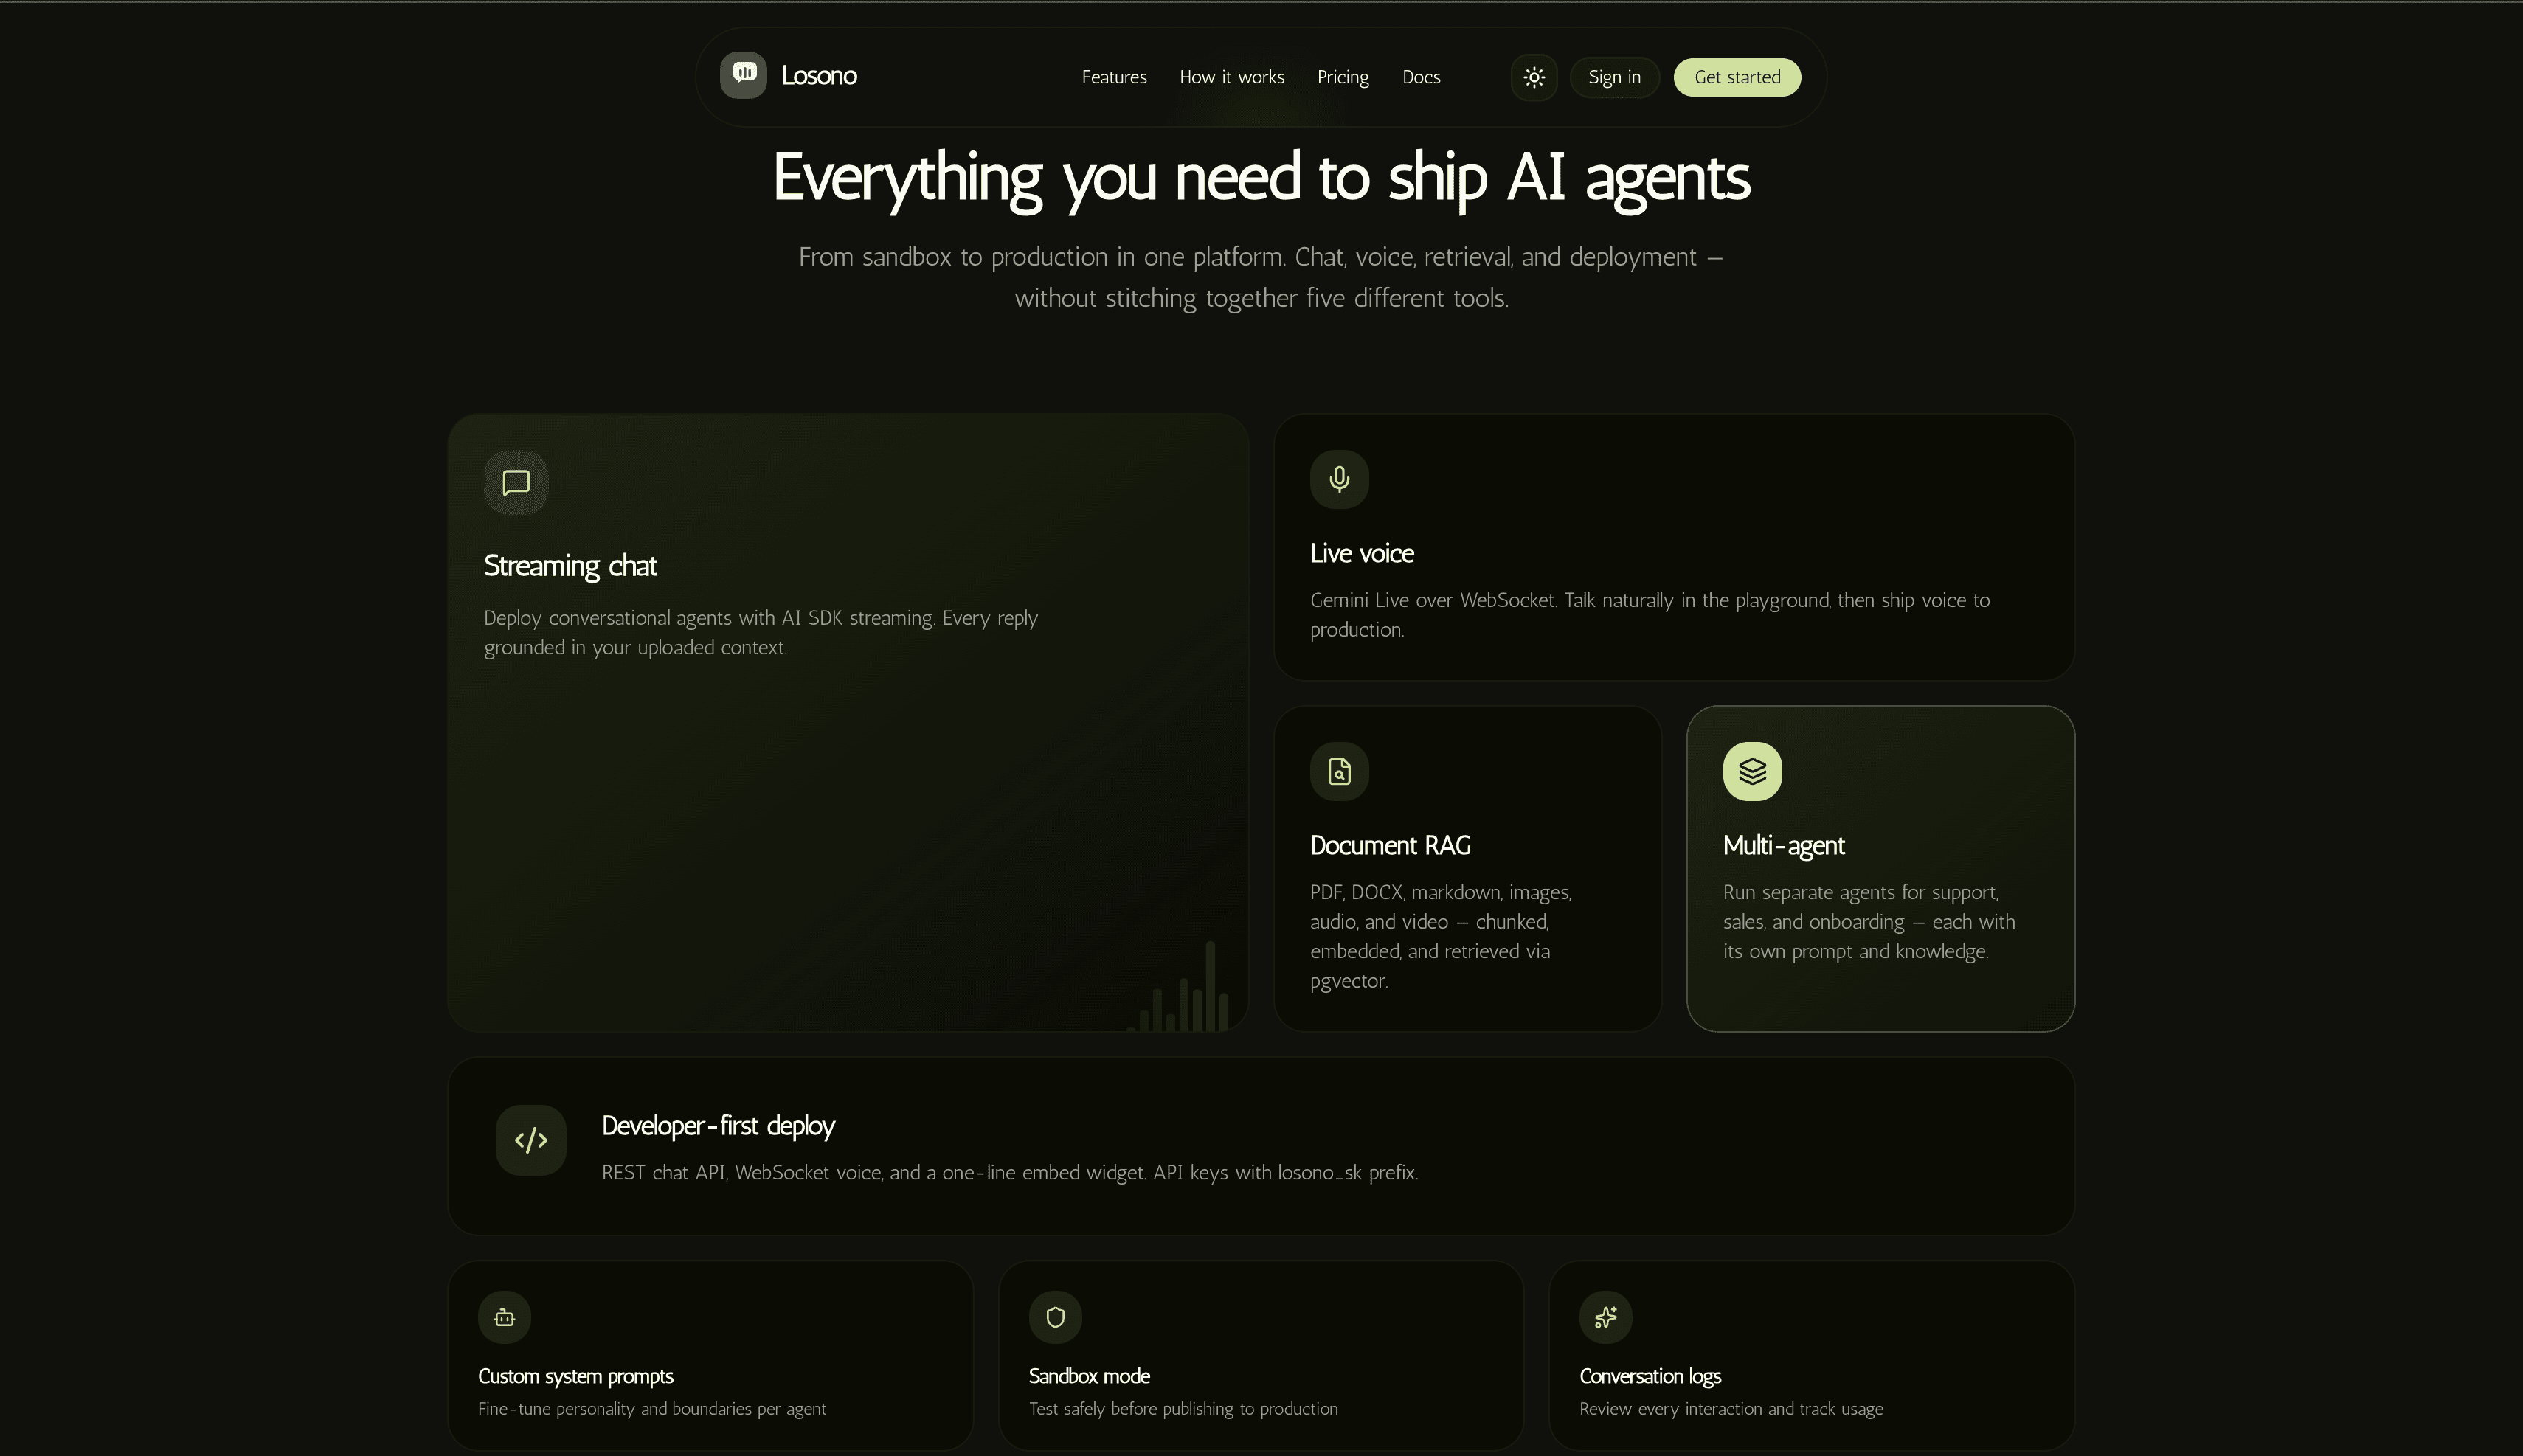Click the Losono brand name
This screenshot has width=2523, height=1456.
pyautogui.click(x=819, y=76)
